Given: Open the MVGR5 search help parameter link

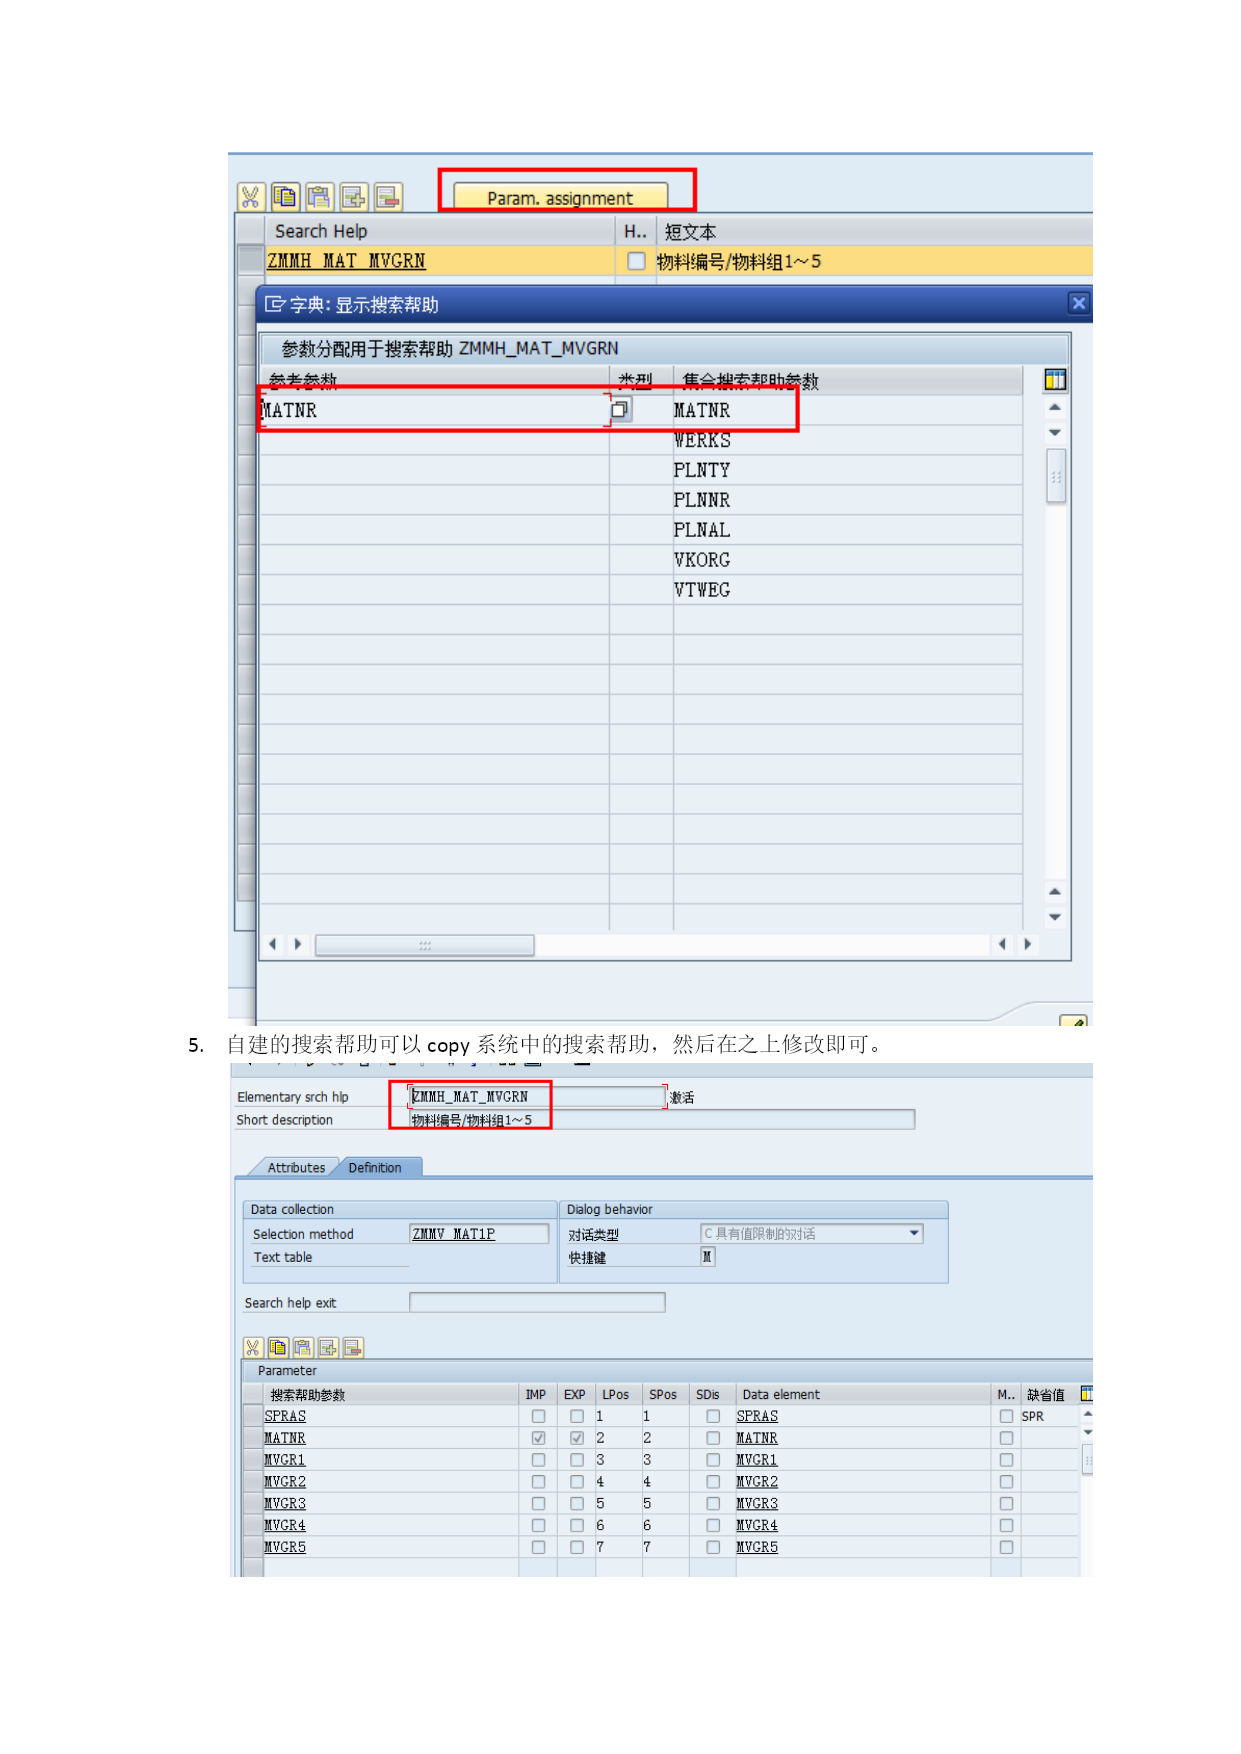Looking at the screenshot, I should click(285, 1547).
